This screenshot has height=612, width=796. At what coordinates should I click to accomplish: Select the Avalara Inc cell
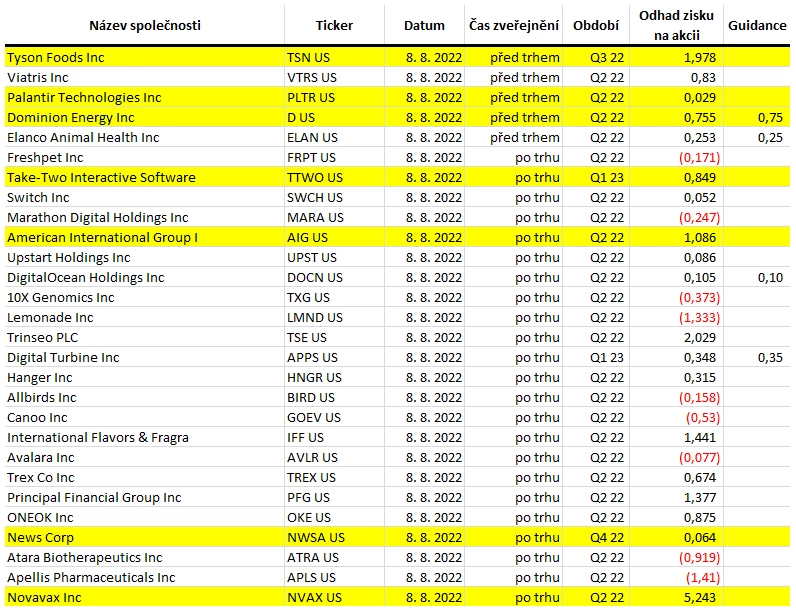145,457
